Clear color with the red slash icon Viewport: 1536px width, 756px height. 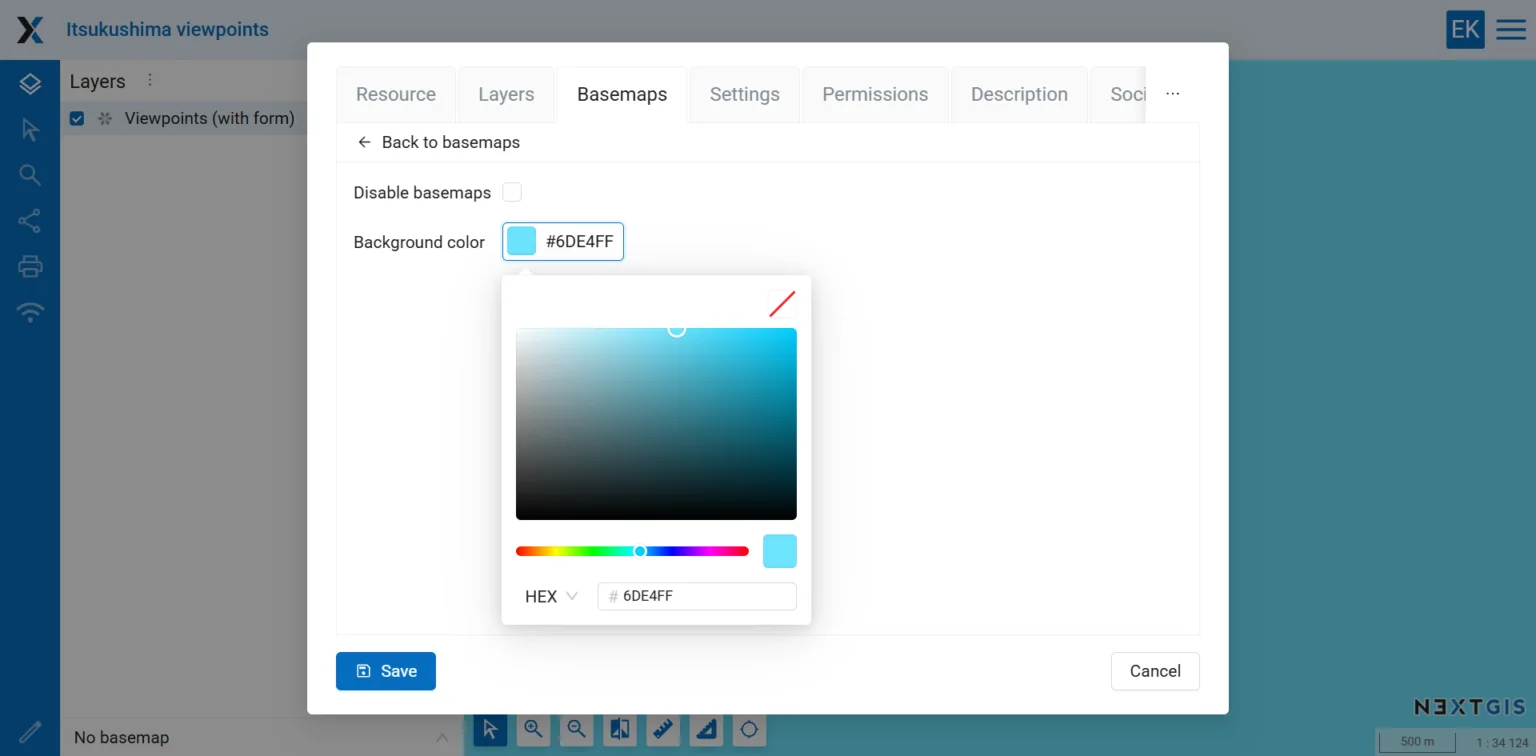pyautogui.click(x=782, y=304)
